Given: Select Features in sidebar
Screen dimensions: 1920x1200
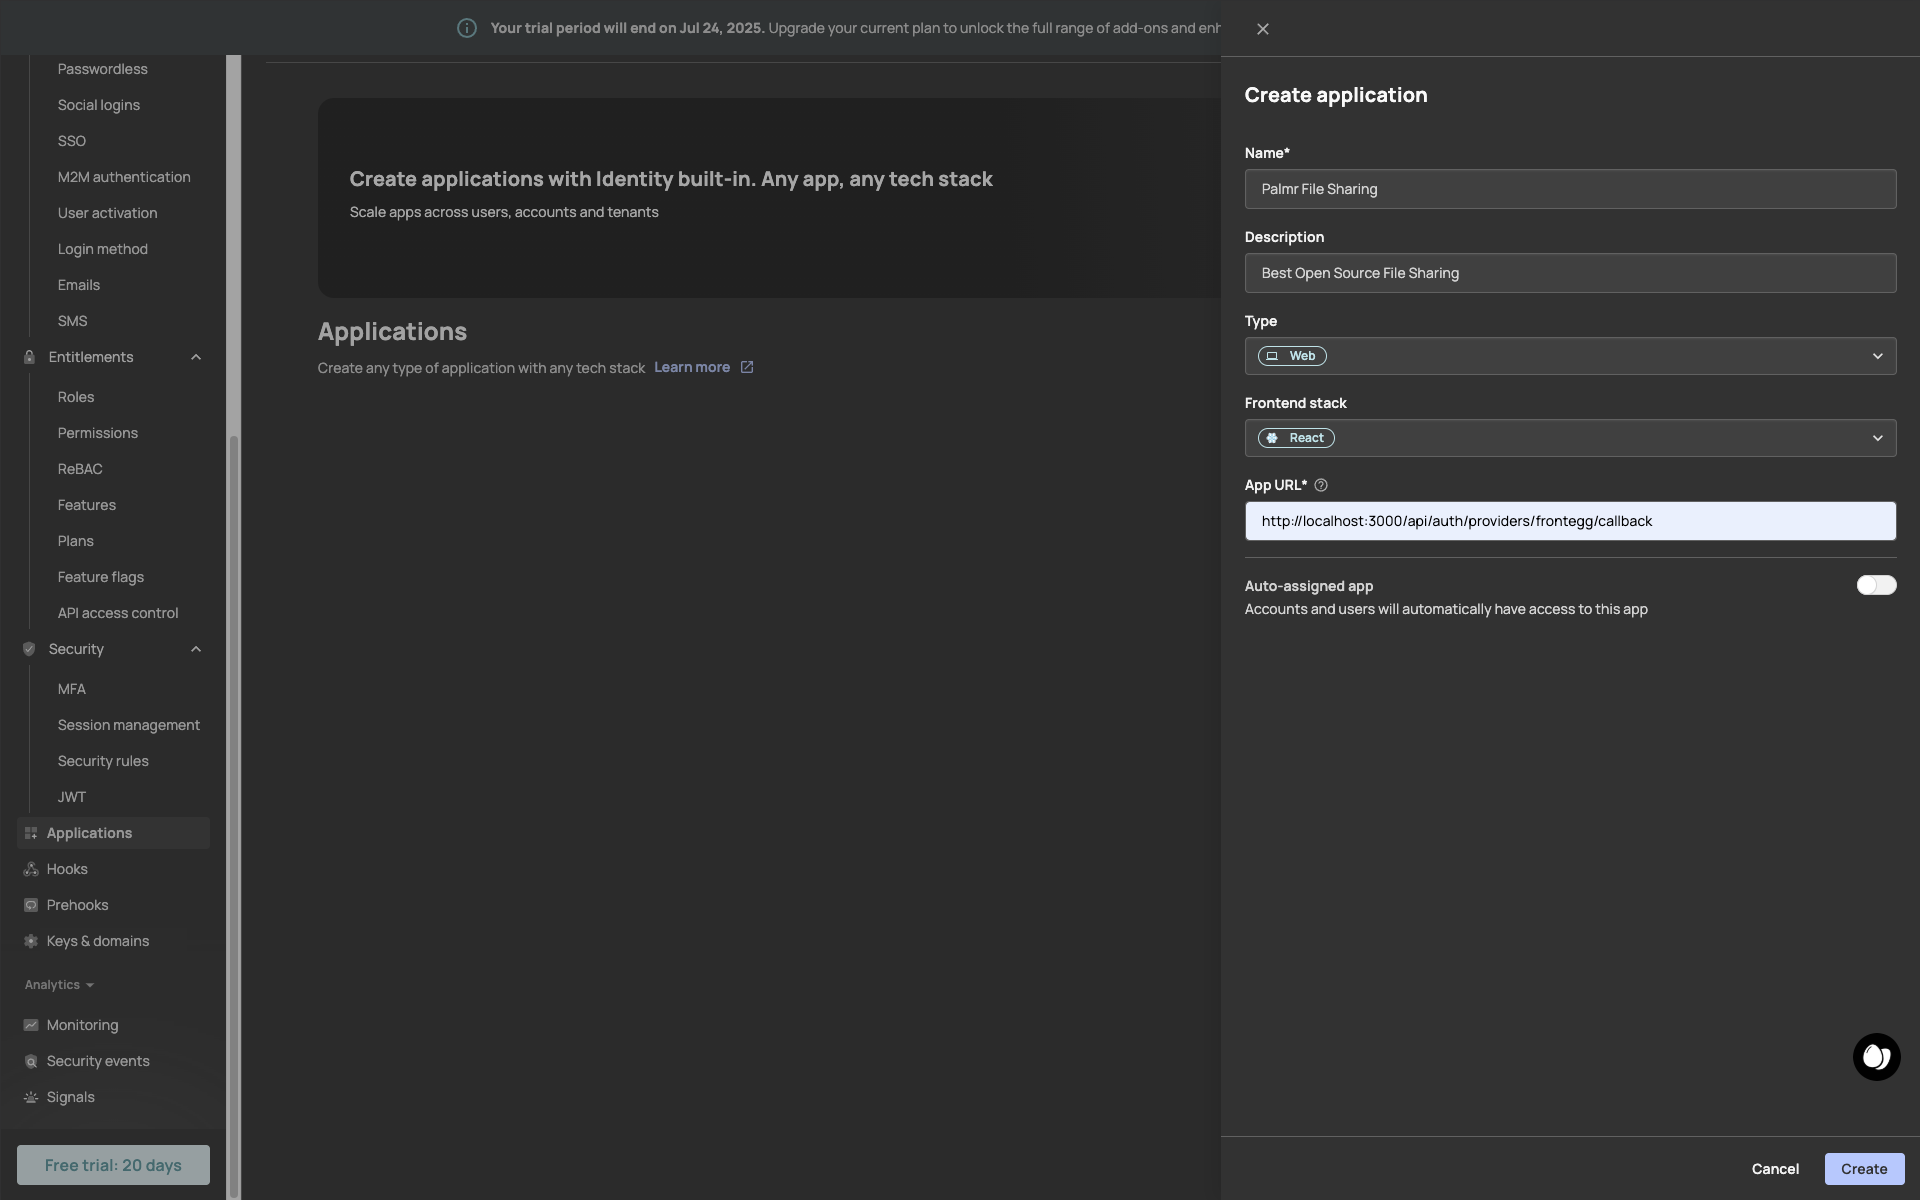Looking at the screenshot, I should 87,505.
